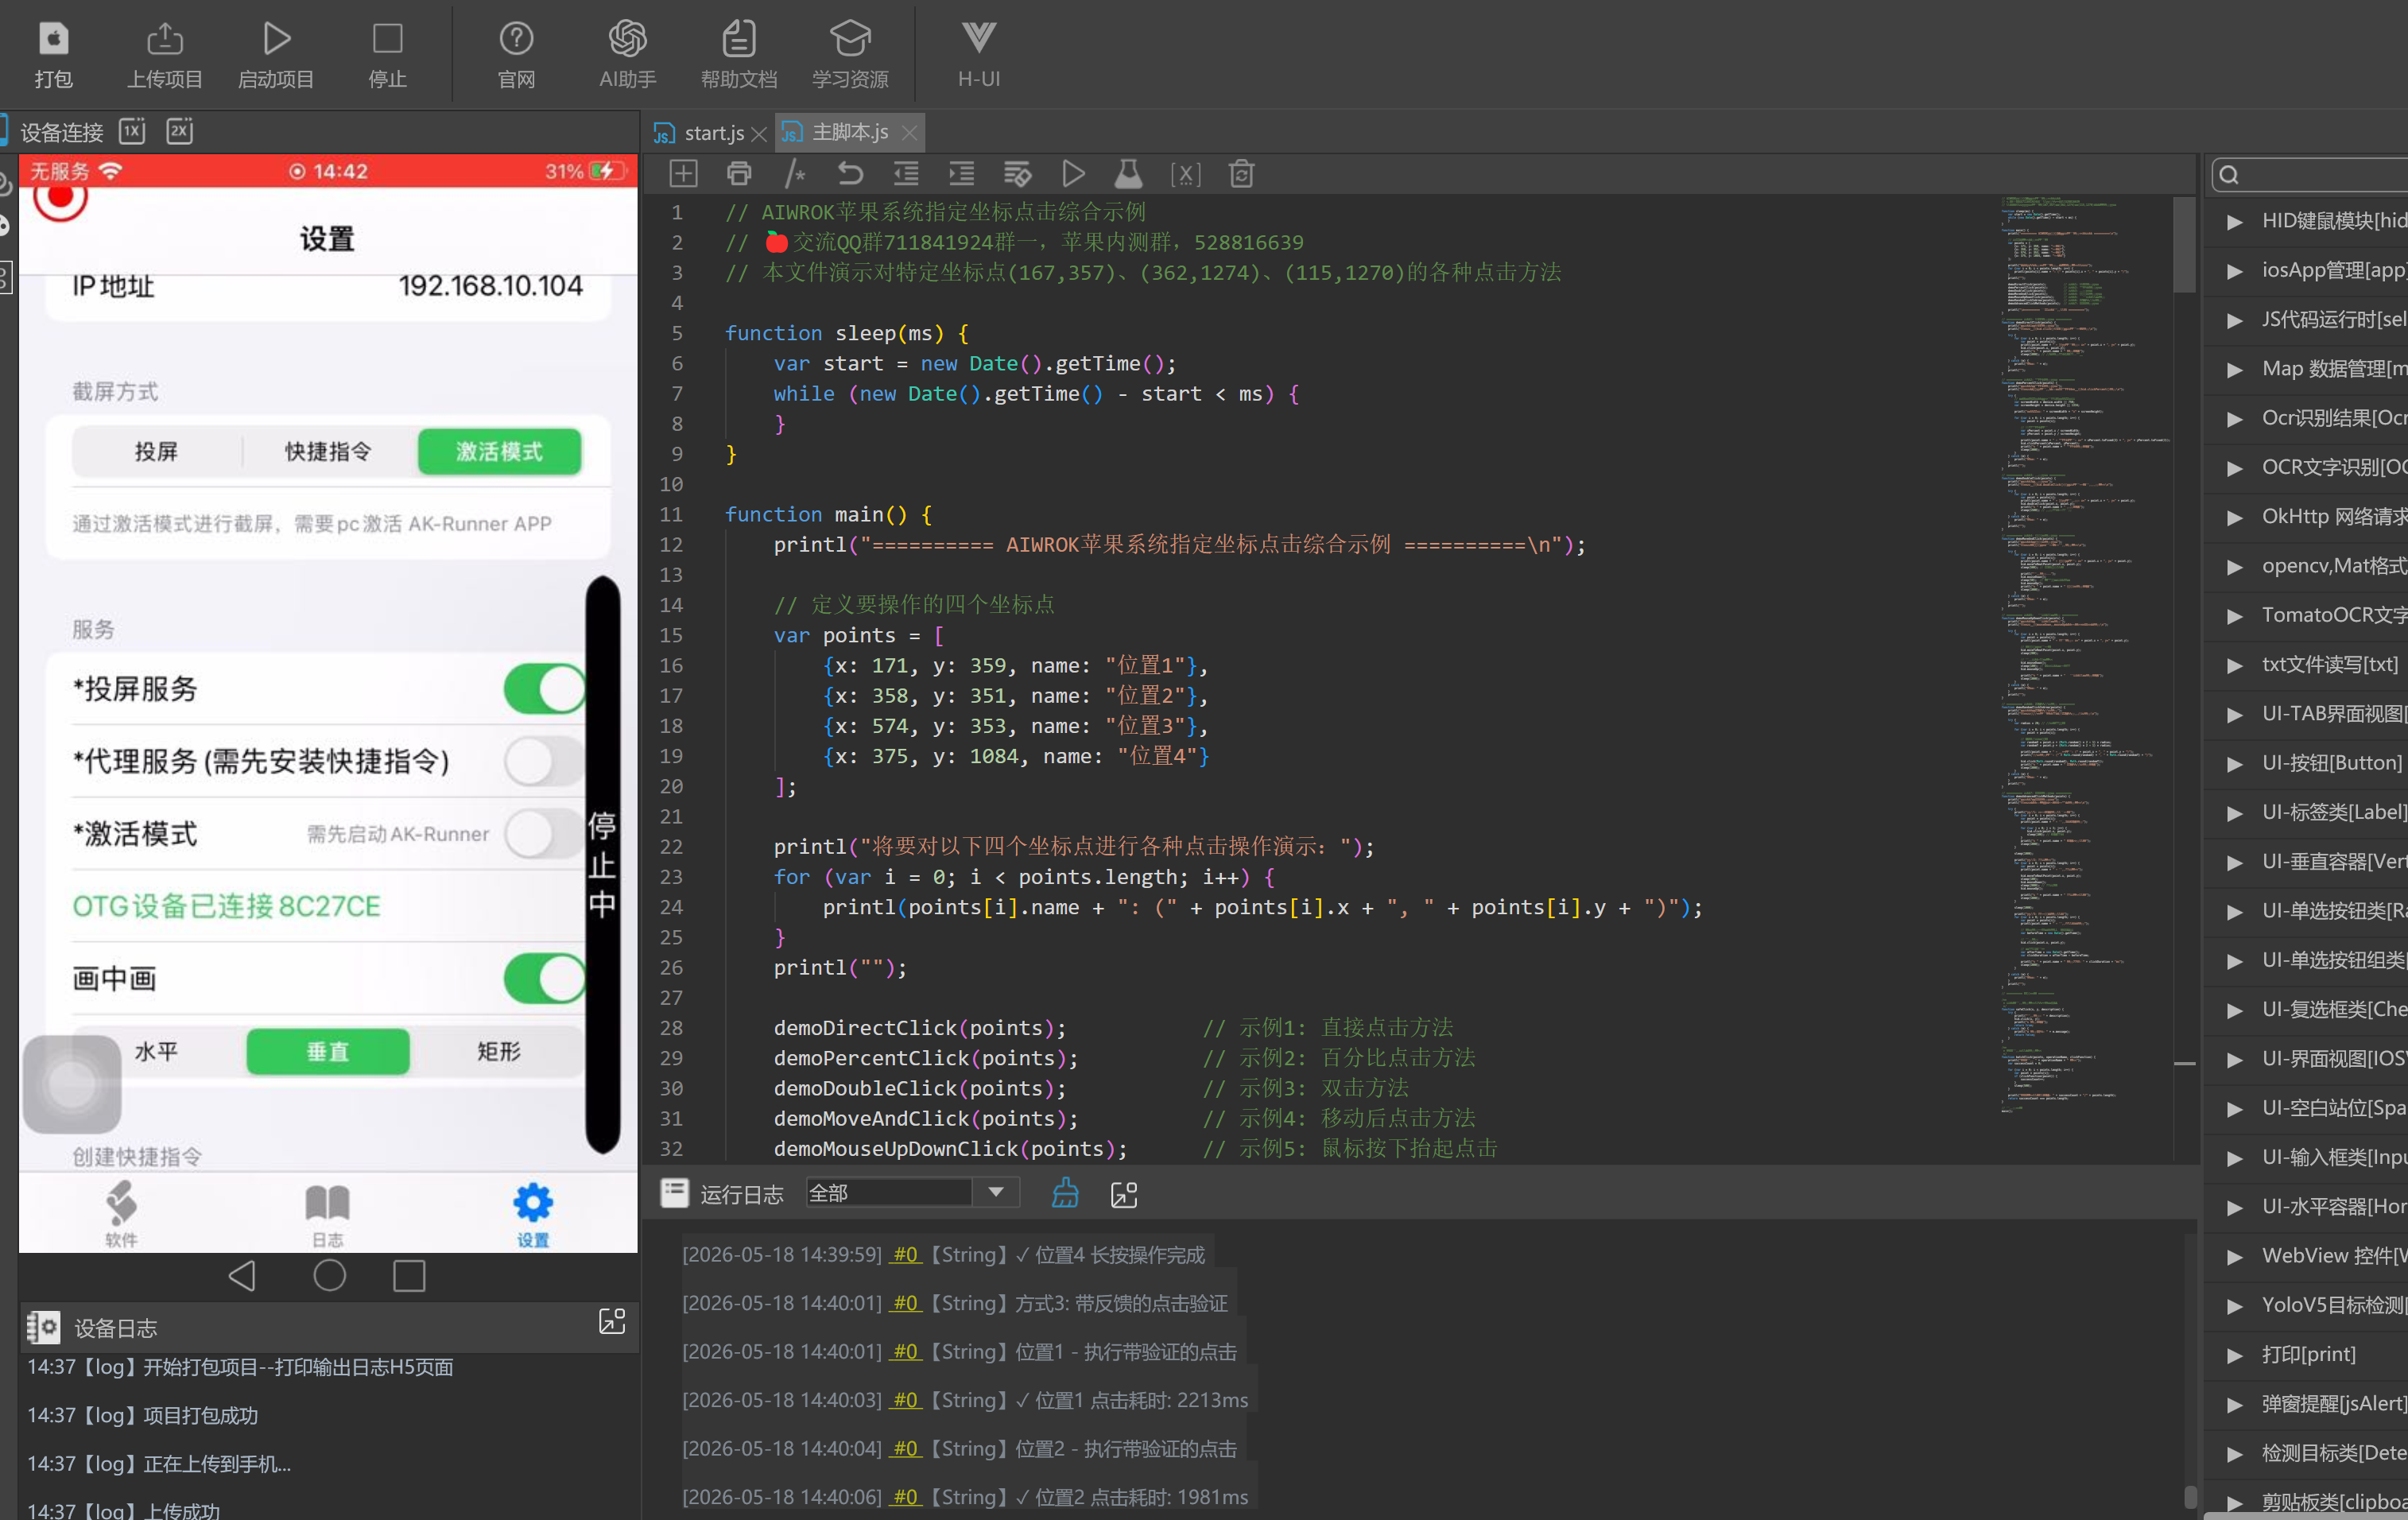The image size is (2408, 1520).
Task: Click the 设备连接 label
Action: [x=61, y=132]
